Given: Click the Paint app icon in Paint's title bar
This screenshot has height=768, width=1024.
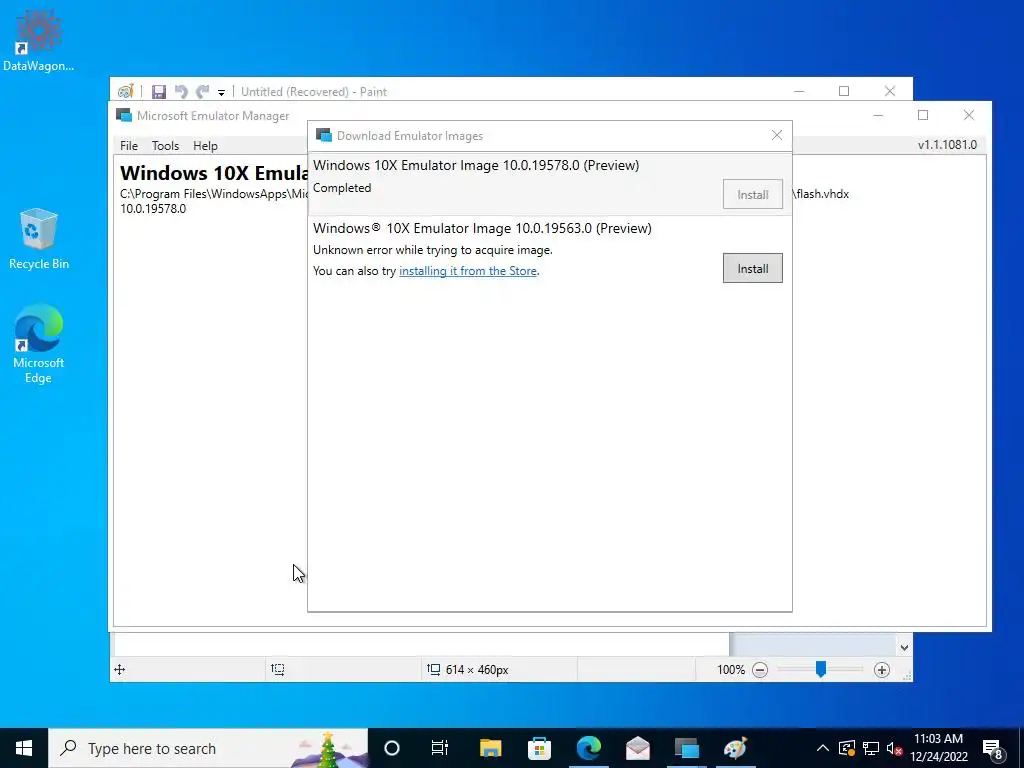Looking at the screenshot, I should point(125,91).
